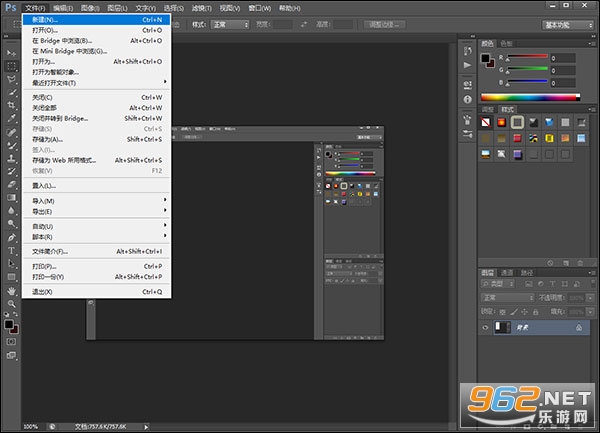The height and width of the screenshot is (433, 600).
Task: Open the 基本功能 workspace dropdown
Action: click(x=568, y=25)
